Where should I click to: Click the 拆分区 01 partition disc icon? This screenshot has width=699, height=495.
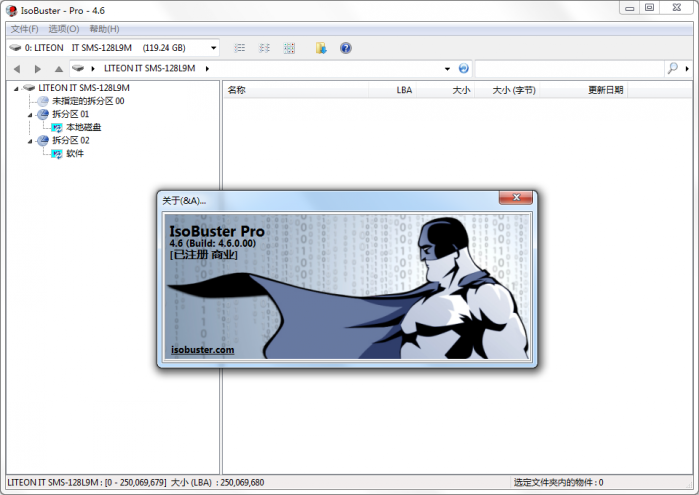[43, 114]
